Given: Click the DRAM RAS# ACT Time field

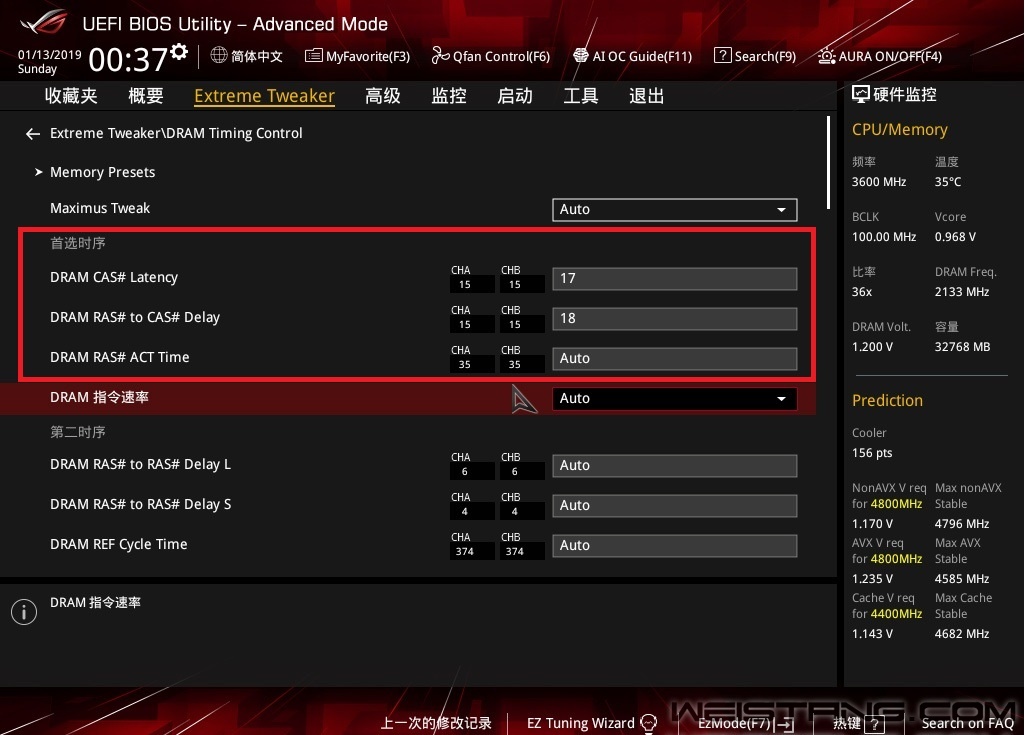Looking at the screenshot, I should tap(675, 358).
